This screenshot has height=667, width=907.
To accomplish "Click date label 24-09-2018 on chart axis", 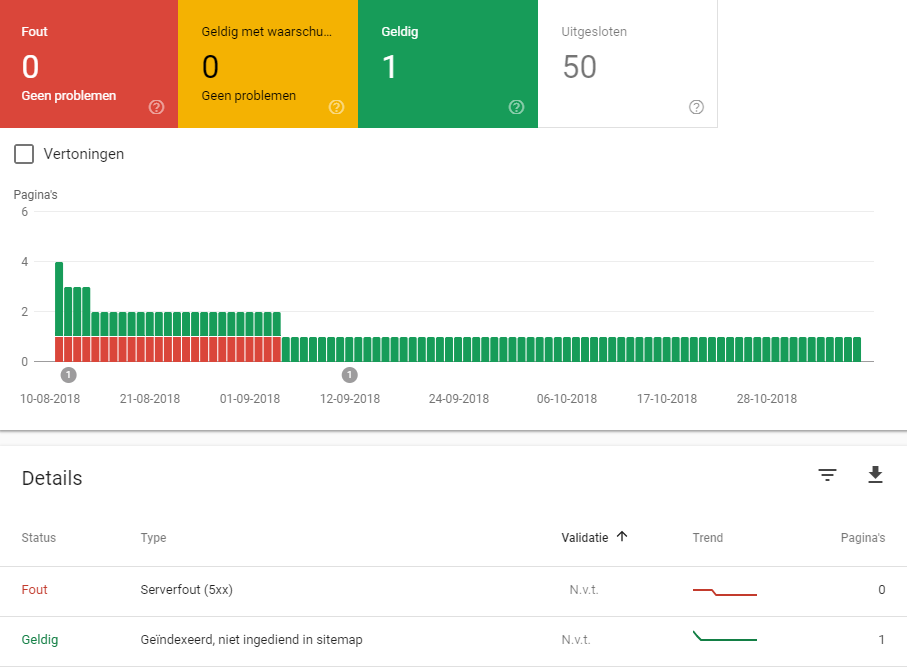I will pos(459,399).
